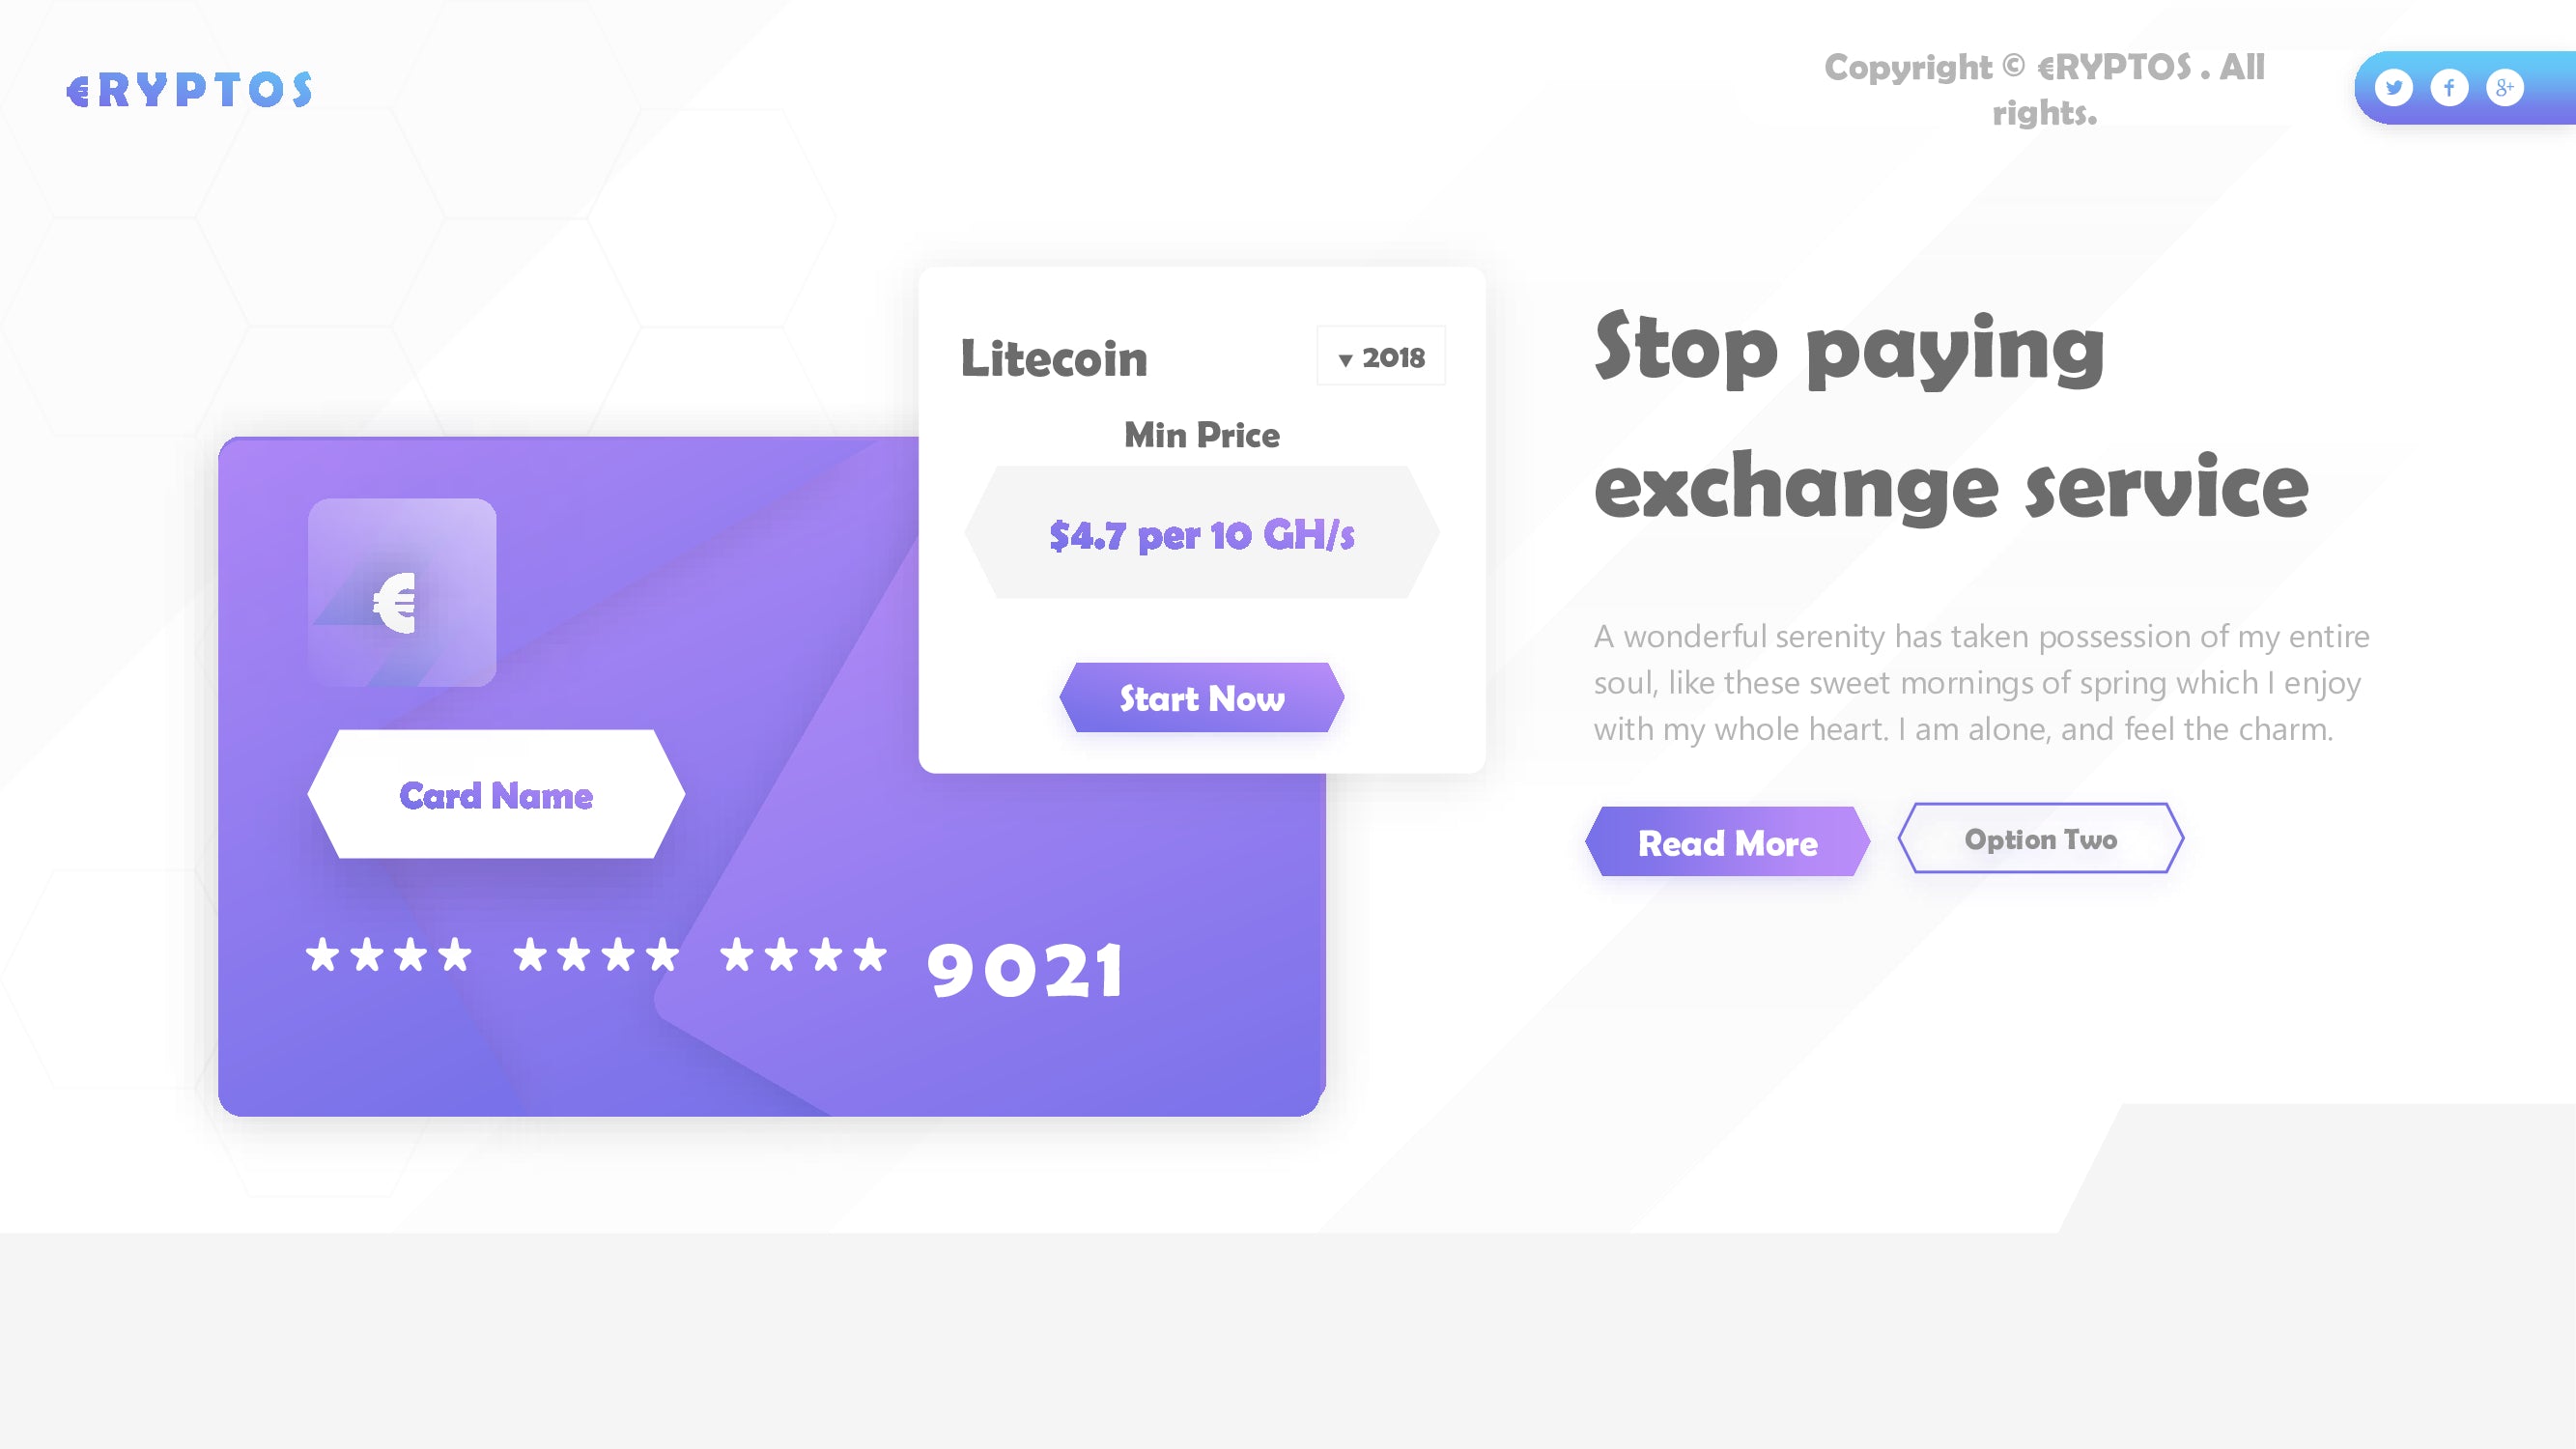Enable the Start Now mining option
The image size is (2576, 1449).
coord(1202,697)
